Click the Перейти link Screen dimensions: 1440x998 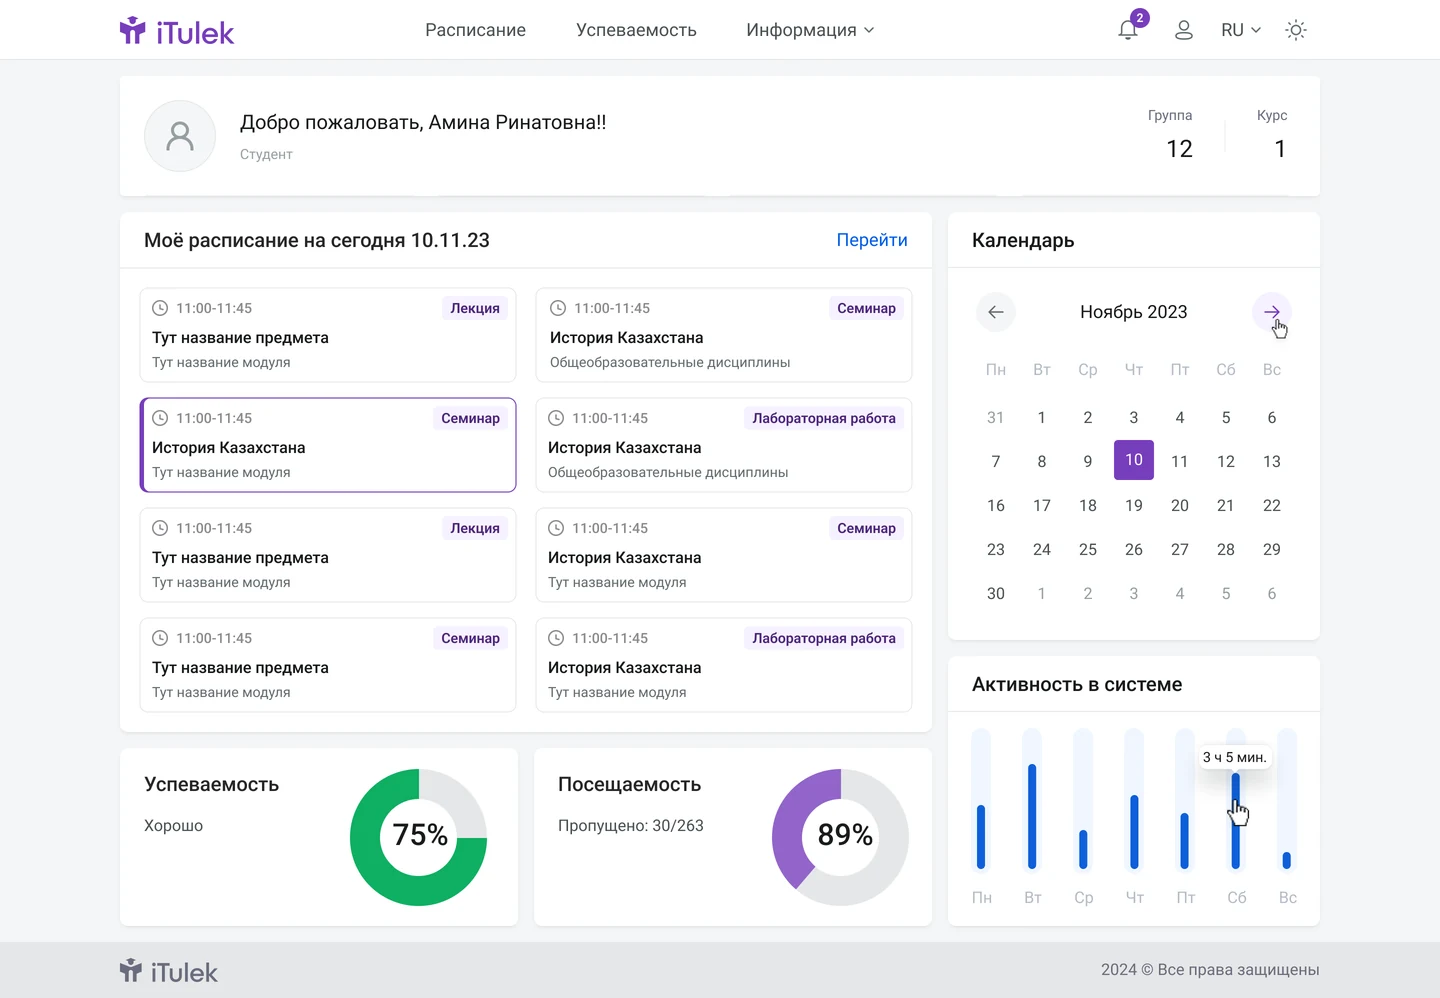[x=872, y=240]
